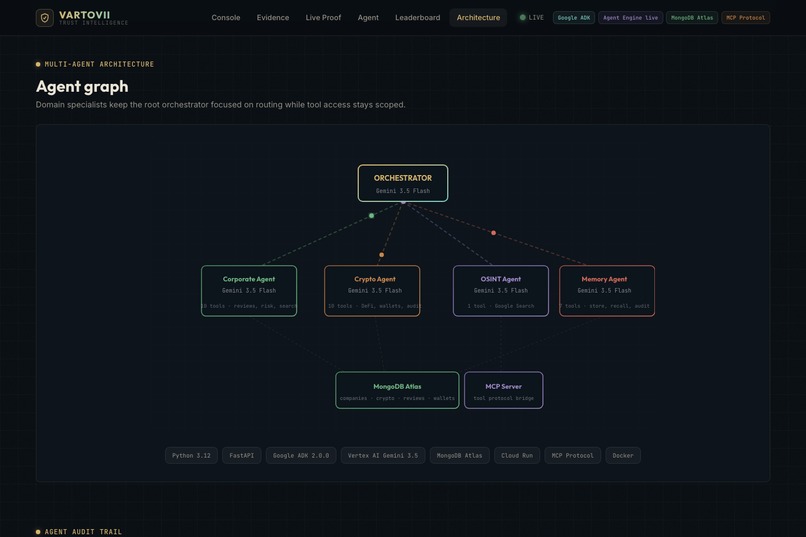Click the Domain specialists description text
The height and width of the screenshot is (537, 806).
(221, 105)
